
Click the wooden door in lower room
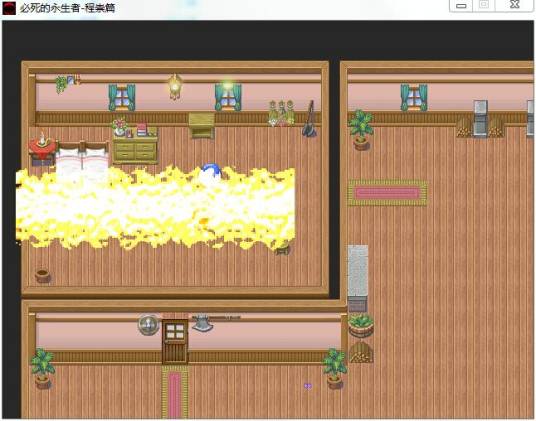pyautogui.click(x=175, y=341)
